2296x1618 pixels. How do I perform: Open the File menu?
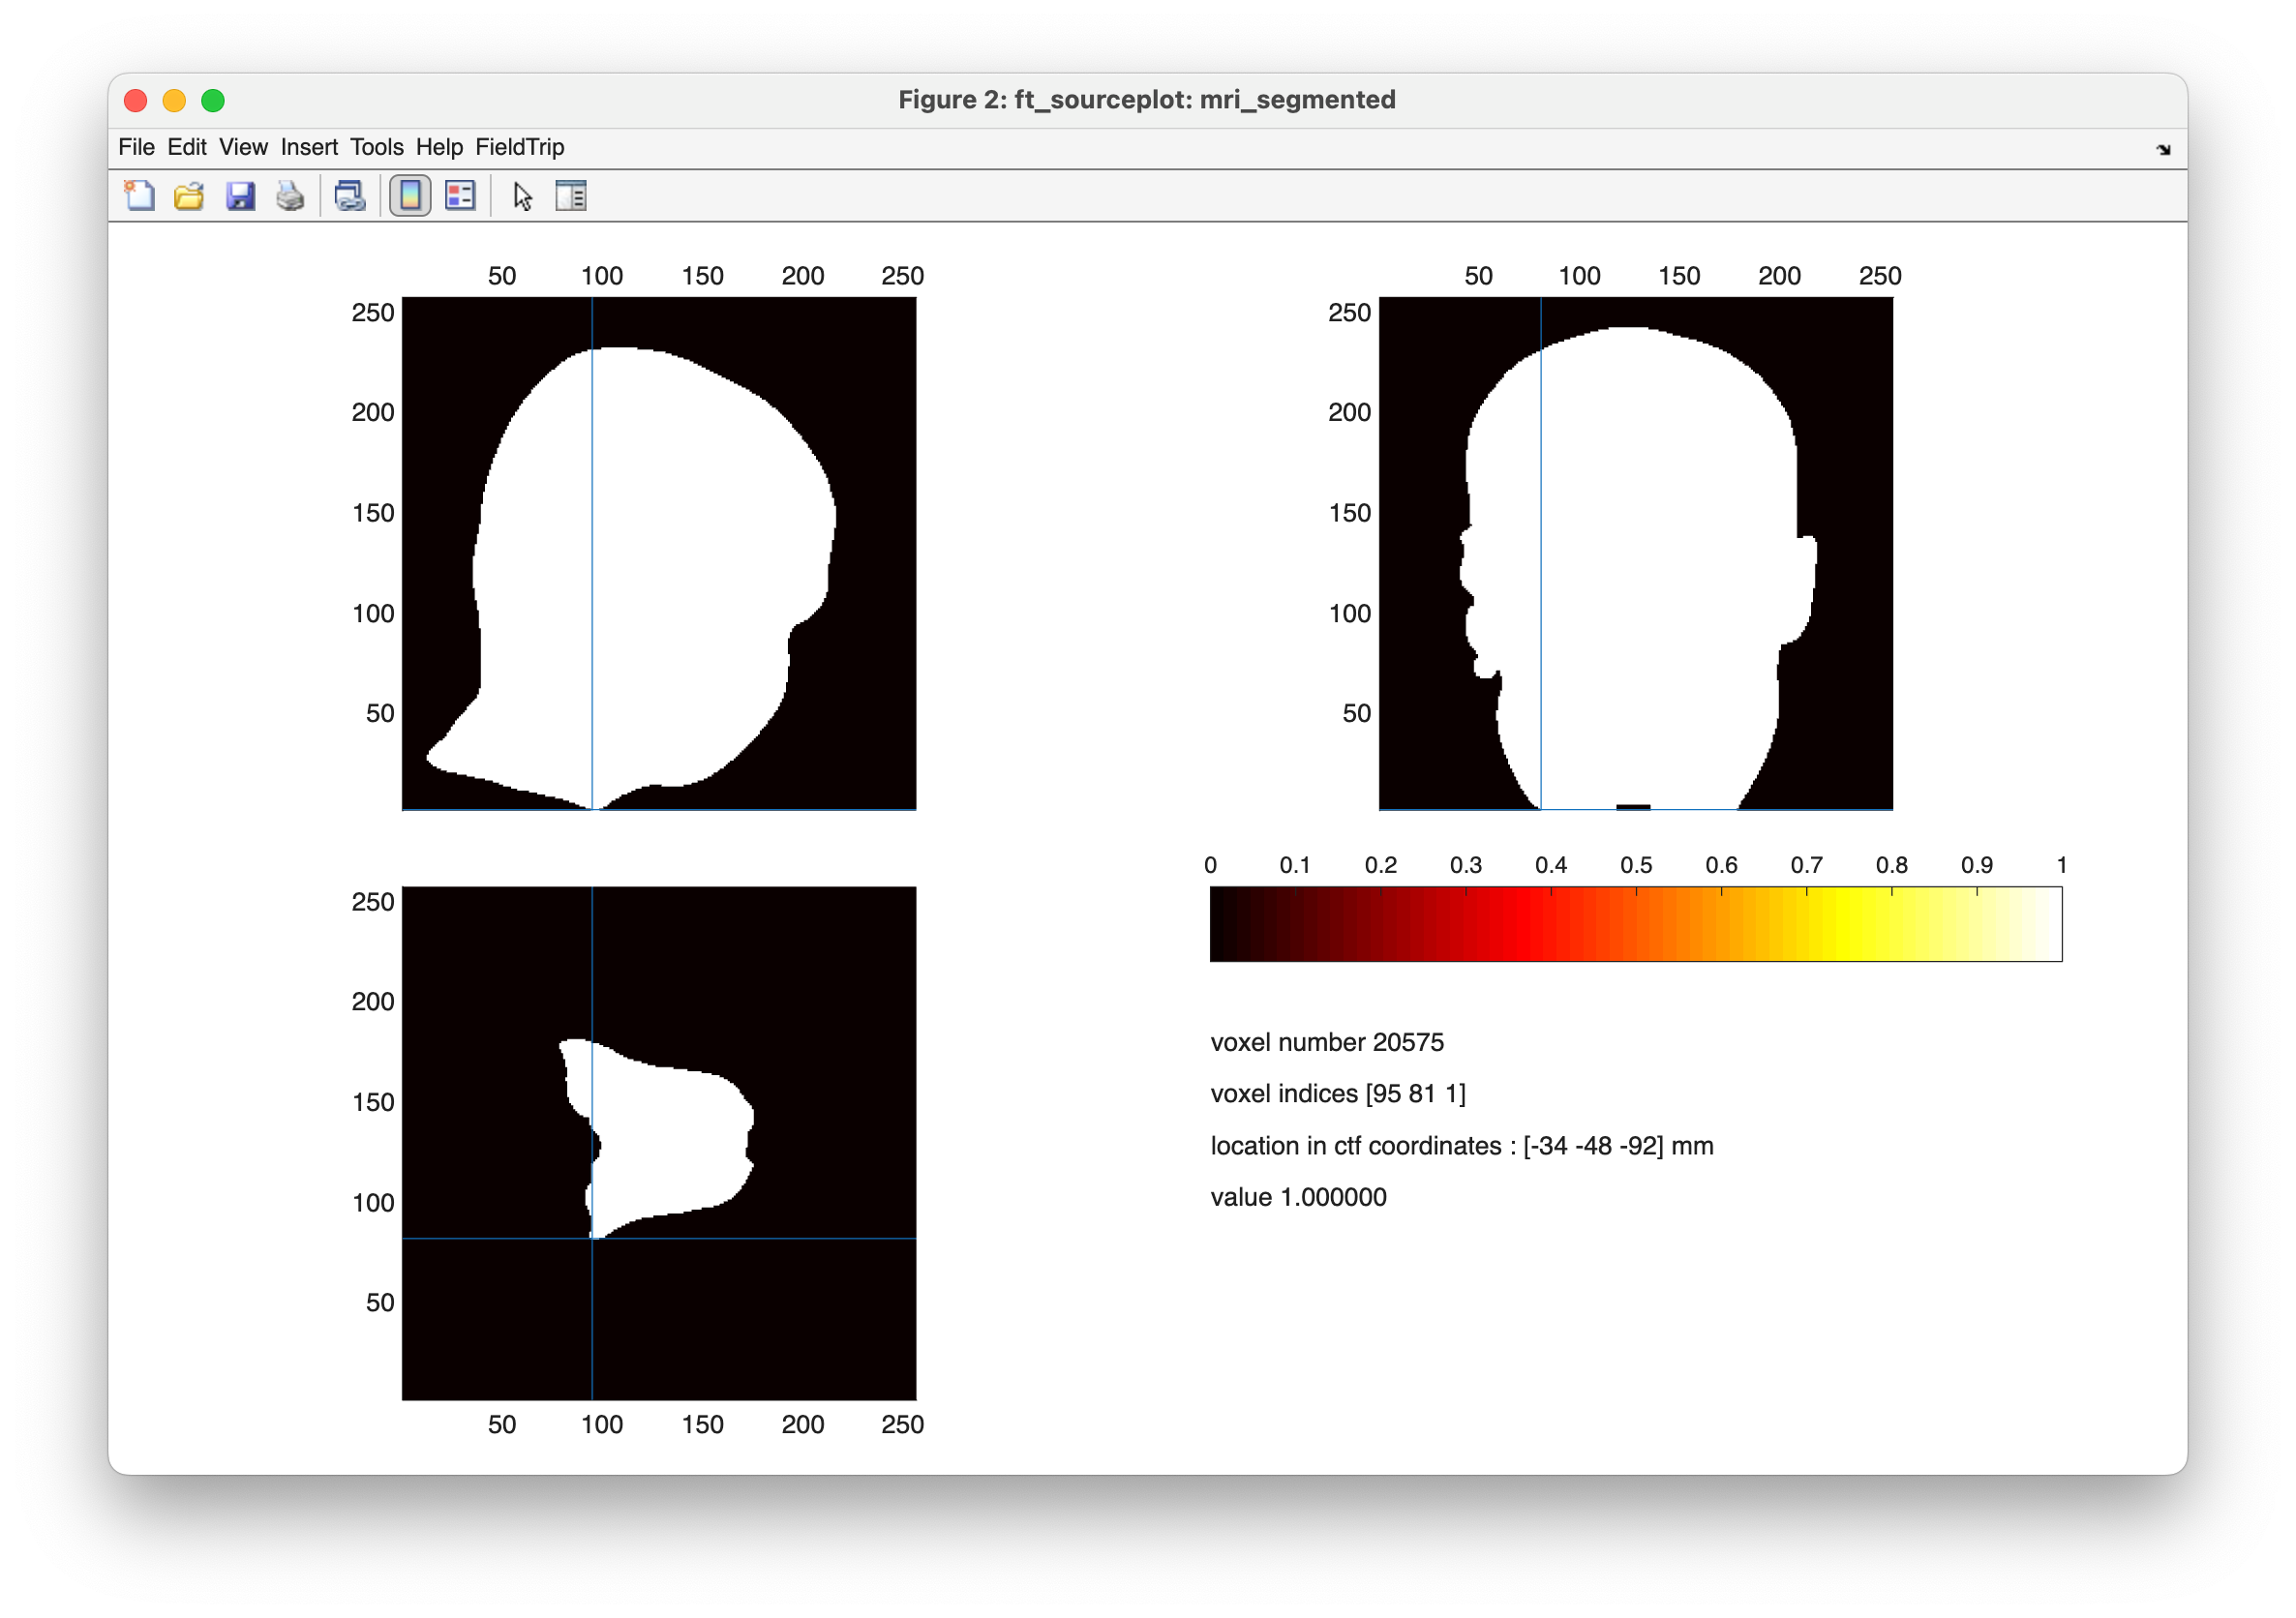pyautogui.click(x=136, y=147)
